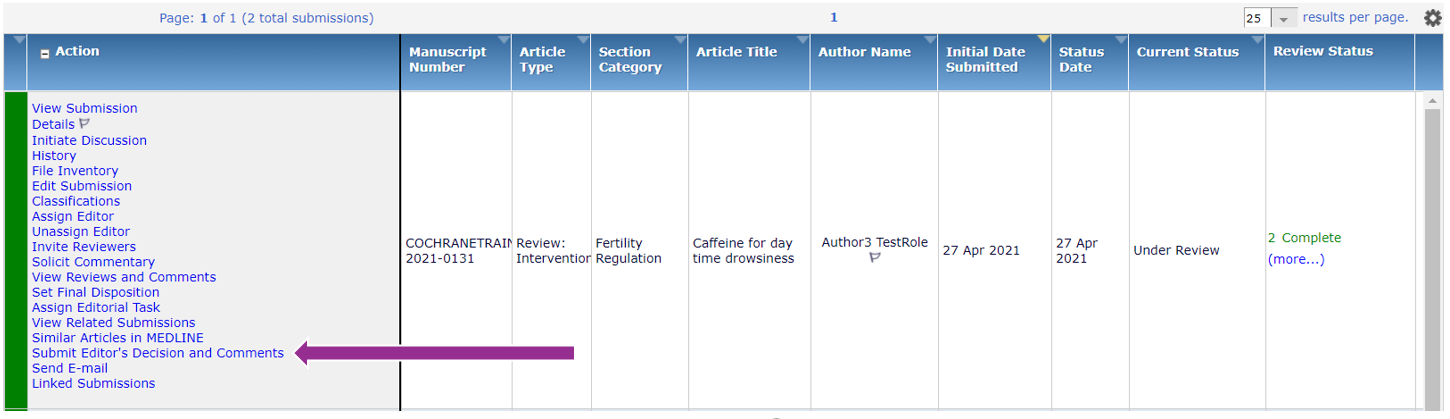Sort by the Article Title column header
The height and width of the screenshot is (419, 1450).
click(x=736, y=52)
